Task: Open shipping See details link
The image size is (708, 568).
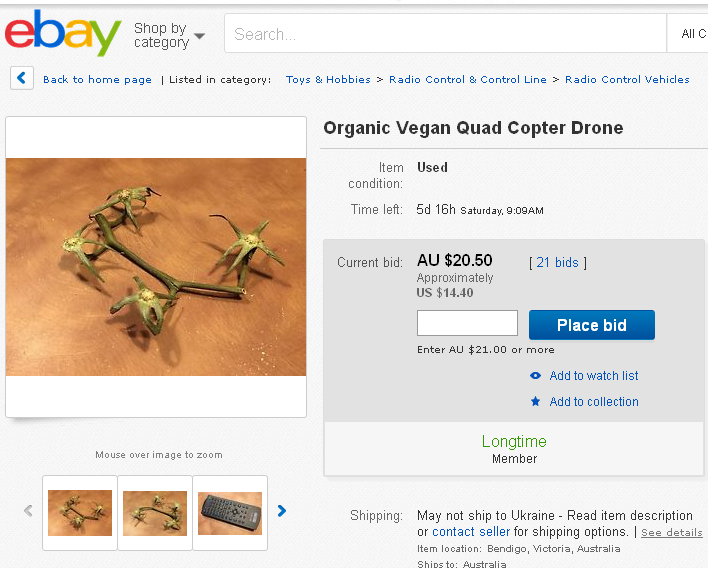Action: pos(672,533)
